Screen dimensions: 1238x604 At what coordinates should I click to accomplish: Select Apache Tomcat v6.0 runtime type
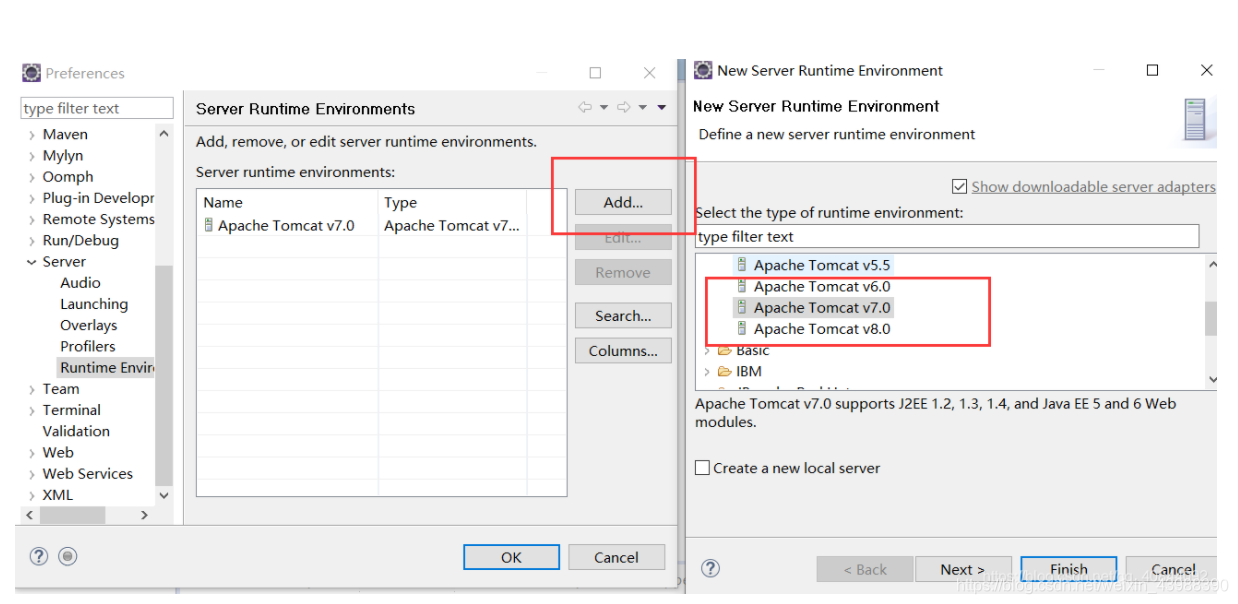click(x=822, y=287)
